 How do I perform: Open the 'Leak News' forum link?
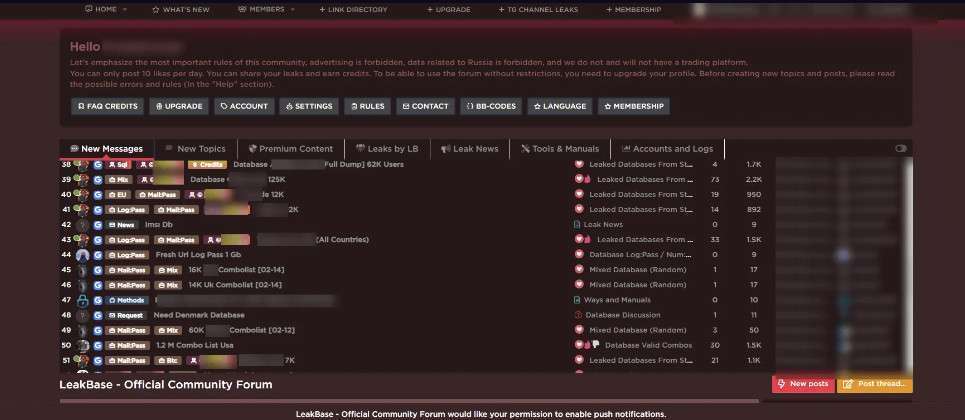(603, 225)
